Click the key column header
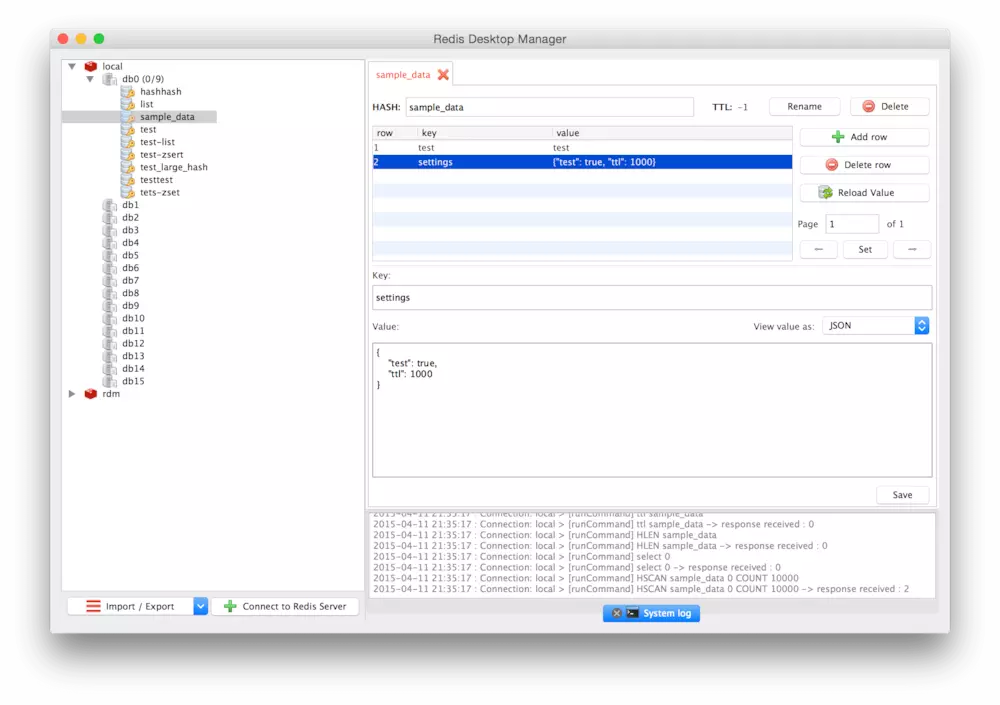This screenshot has height=705, width=1000. (x=485, y=133)
